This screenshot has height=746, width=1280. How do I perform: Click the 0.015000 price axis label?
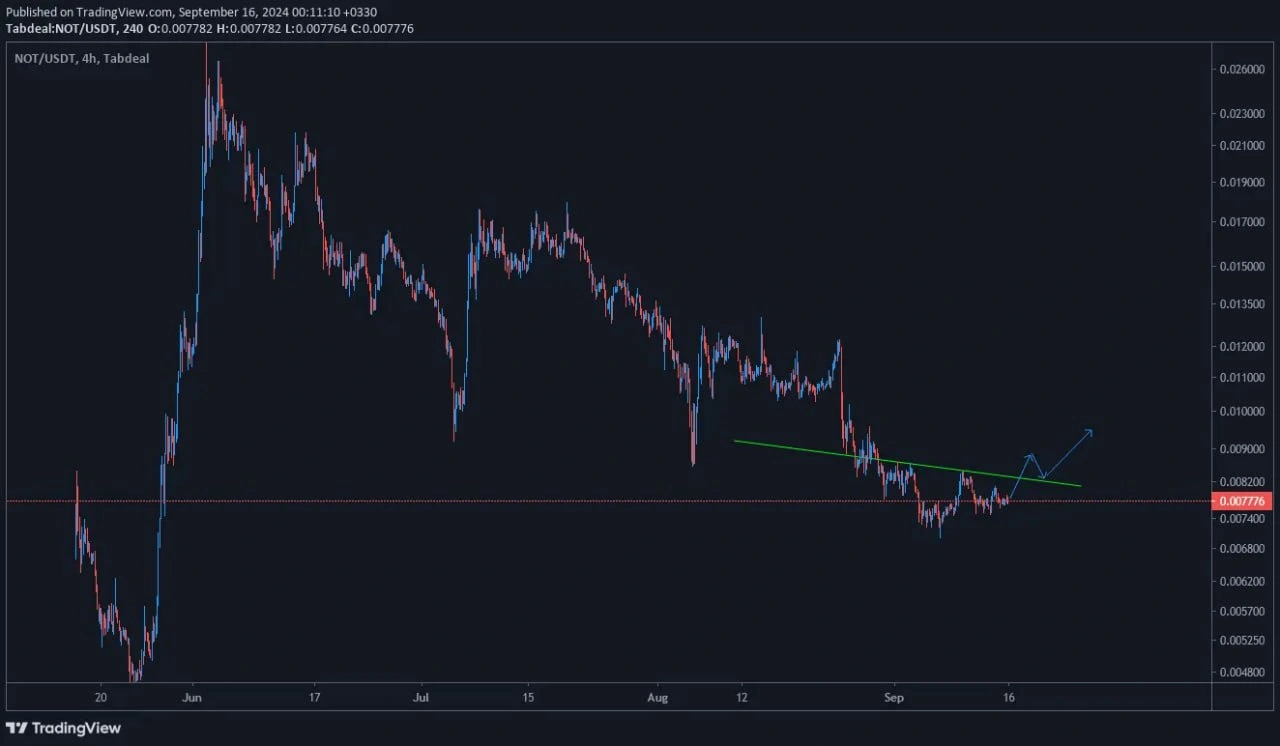click(1243, 267)
